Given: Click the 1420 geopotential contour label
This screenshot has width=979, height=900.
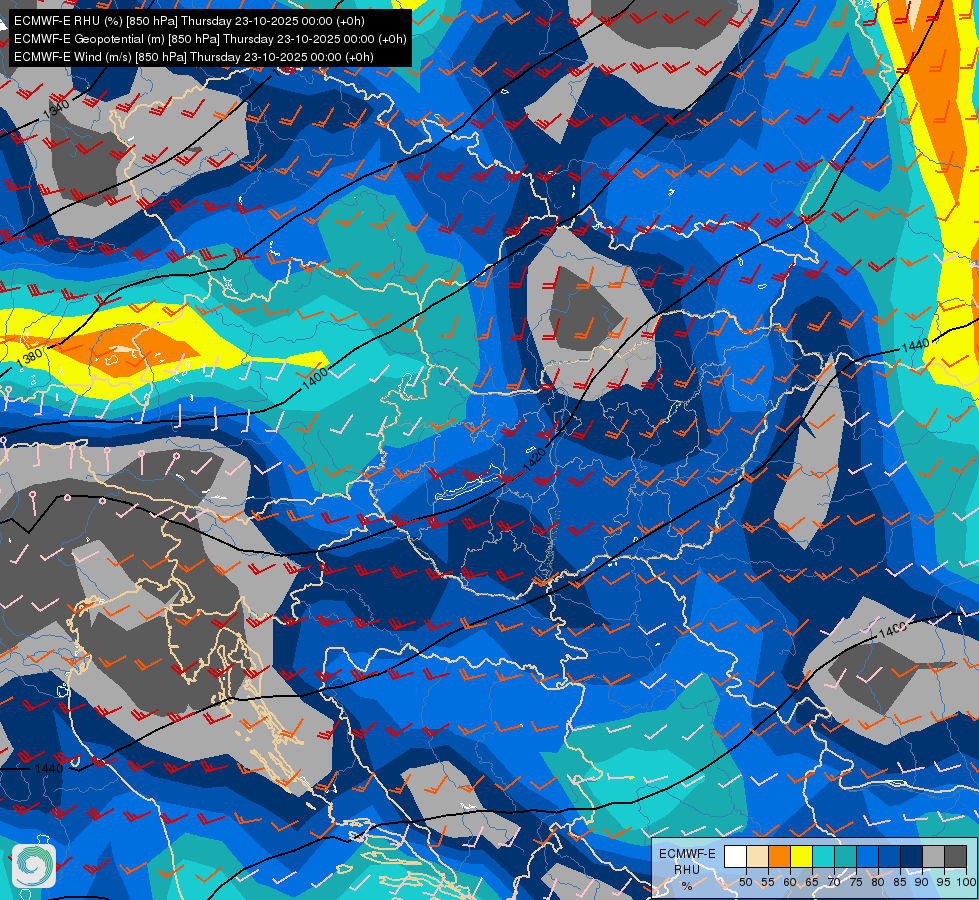Looking at the screenshot, I should click(x=534, y=459).
